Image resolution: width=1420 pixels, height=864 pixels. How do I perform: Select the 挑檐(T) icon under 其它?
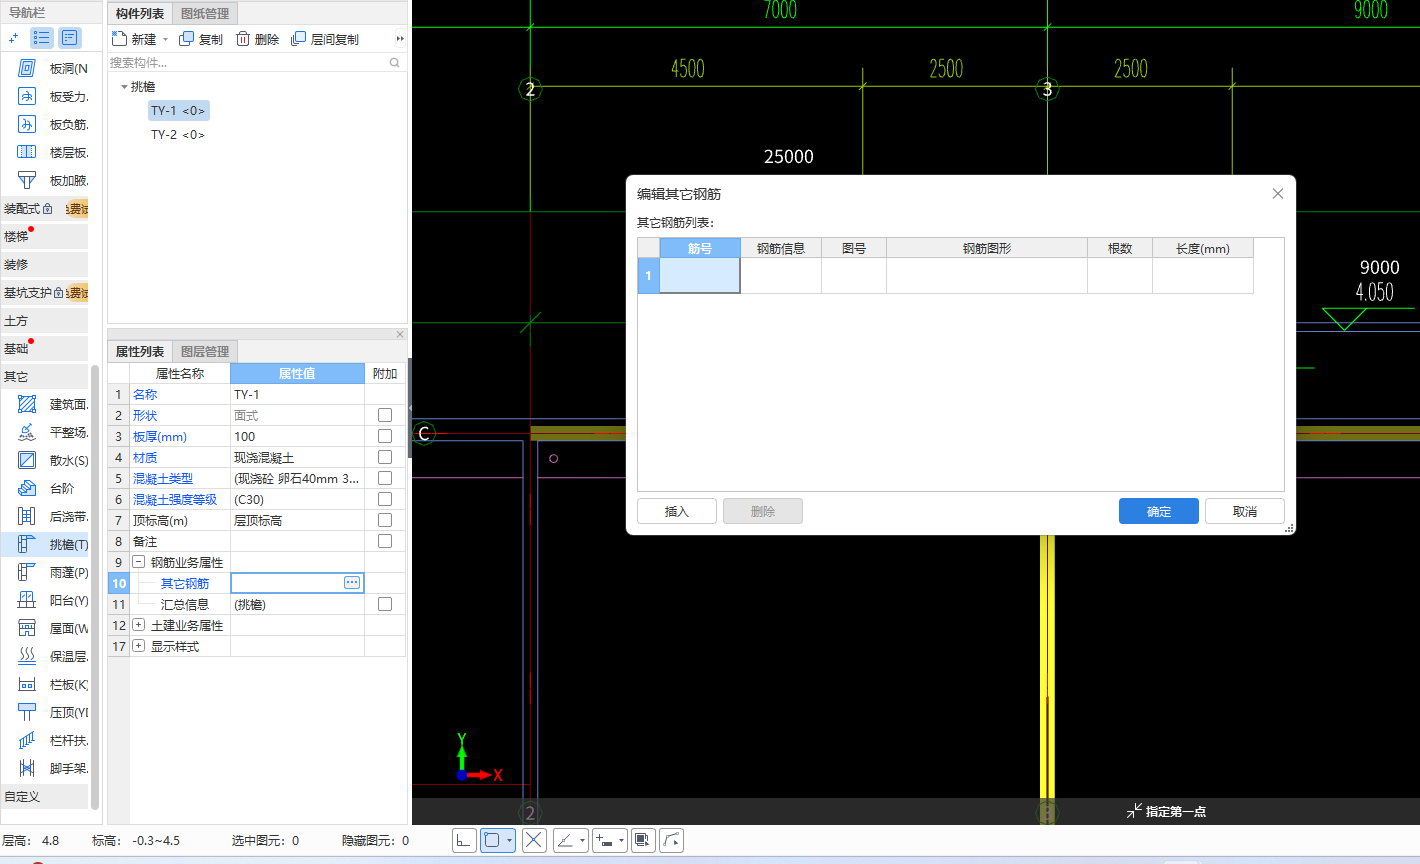click(27, 544)
